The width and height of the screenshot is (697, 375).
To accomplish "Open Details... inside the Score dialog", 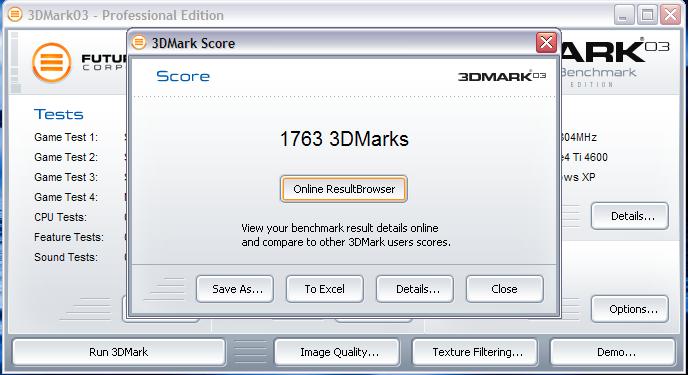I will (x=415, y=289).
